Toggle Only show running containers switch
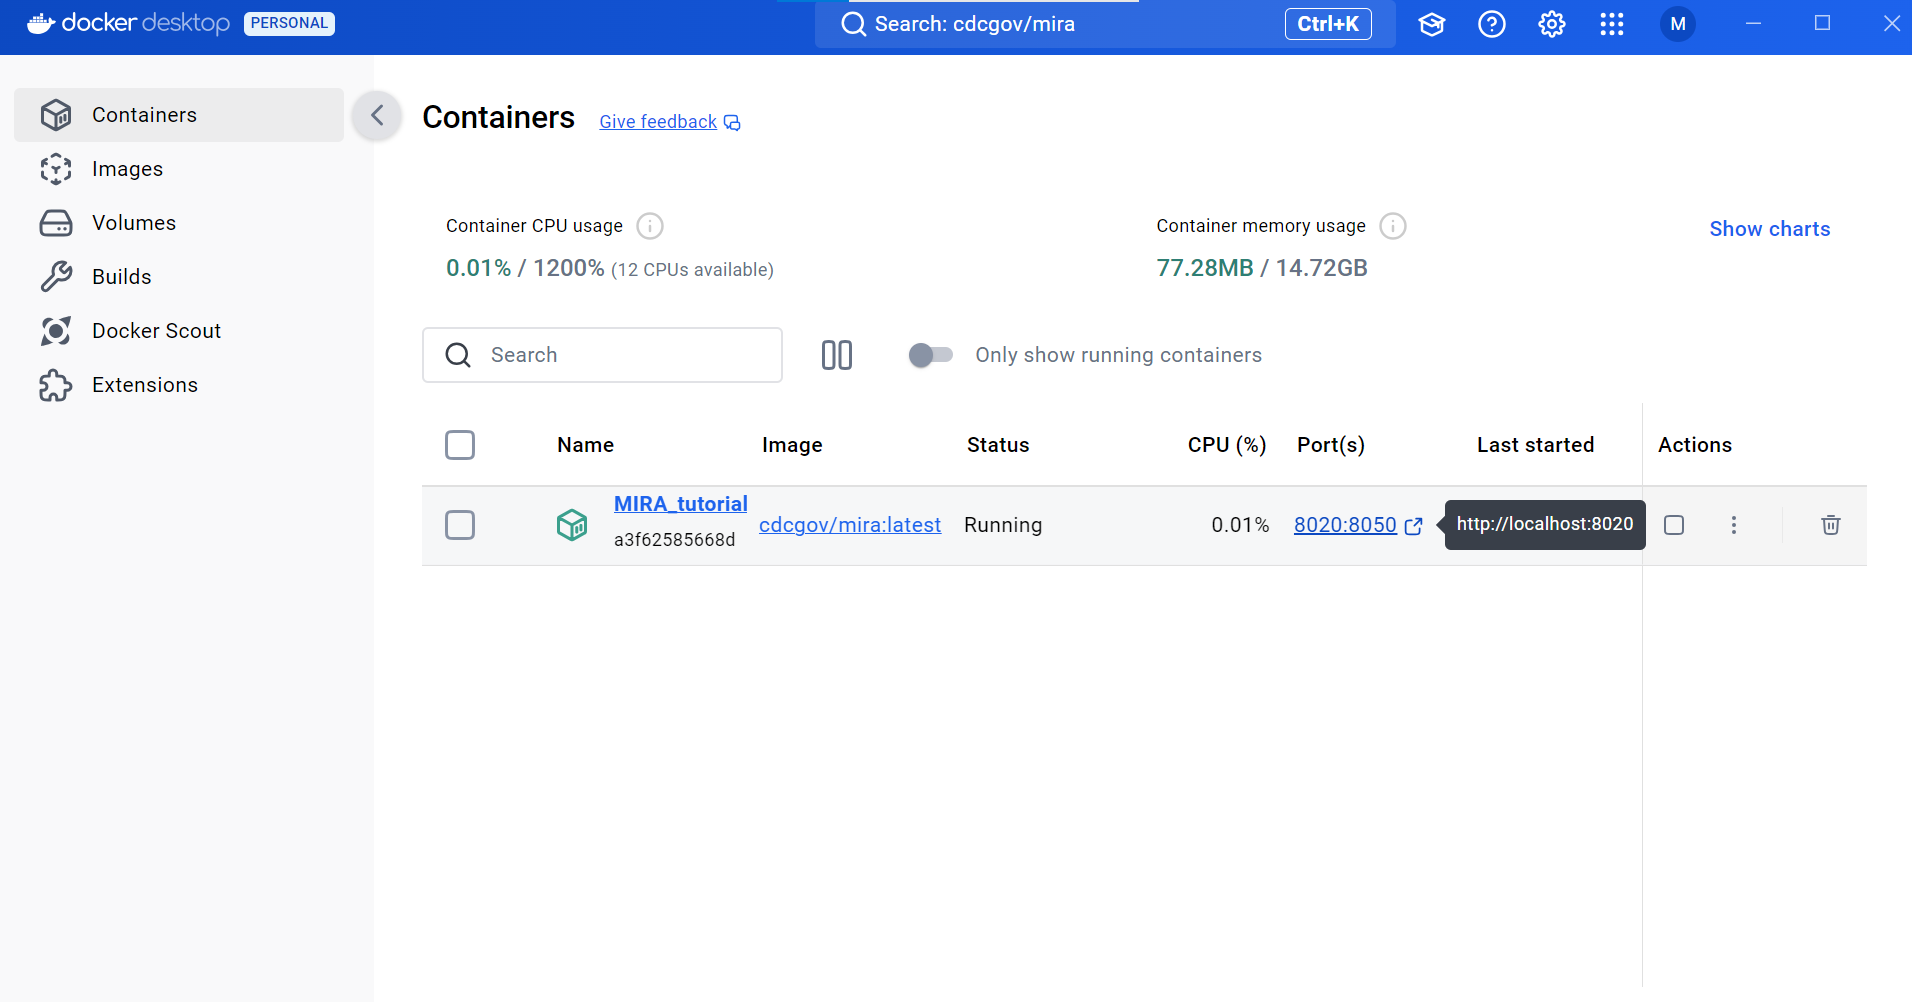1912x1002 pixels. (930, 355)
